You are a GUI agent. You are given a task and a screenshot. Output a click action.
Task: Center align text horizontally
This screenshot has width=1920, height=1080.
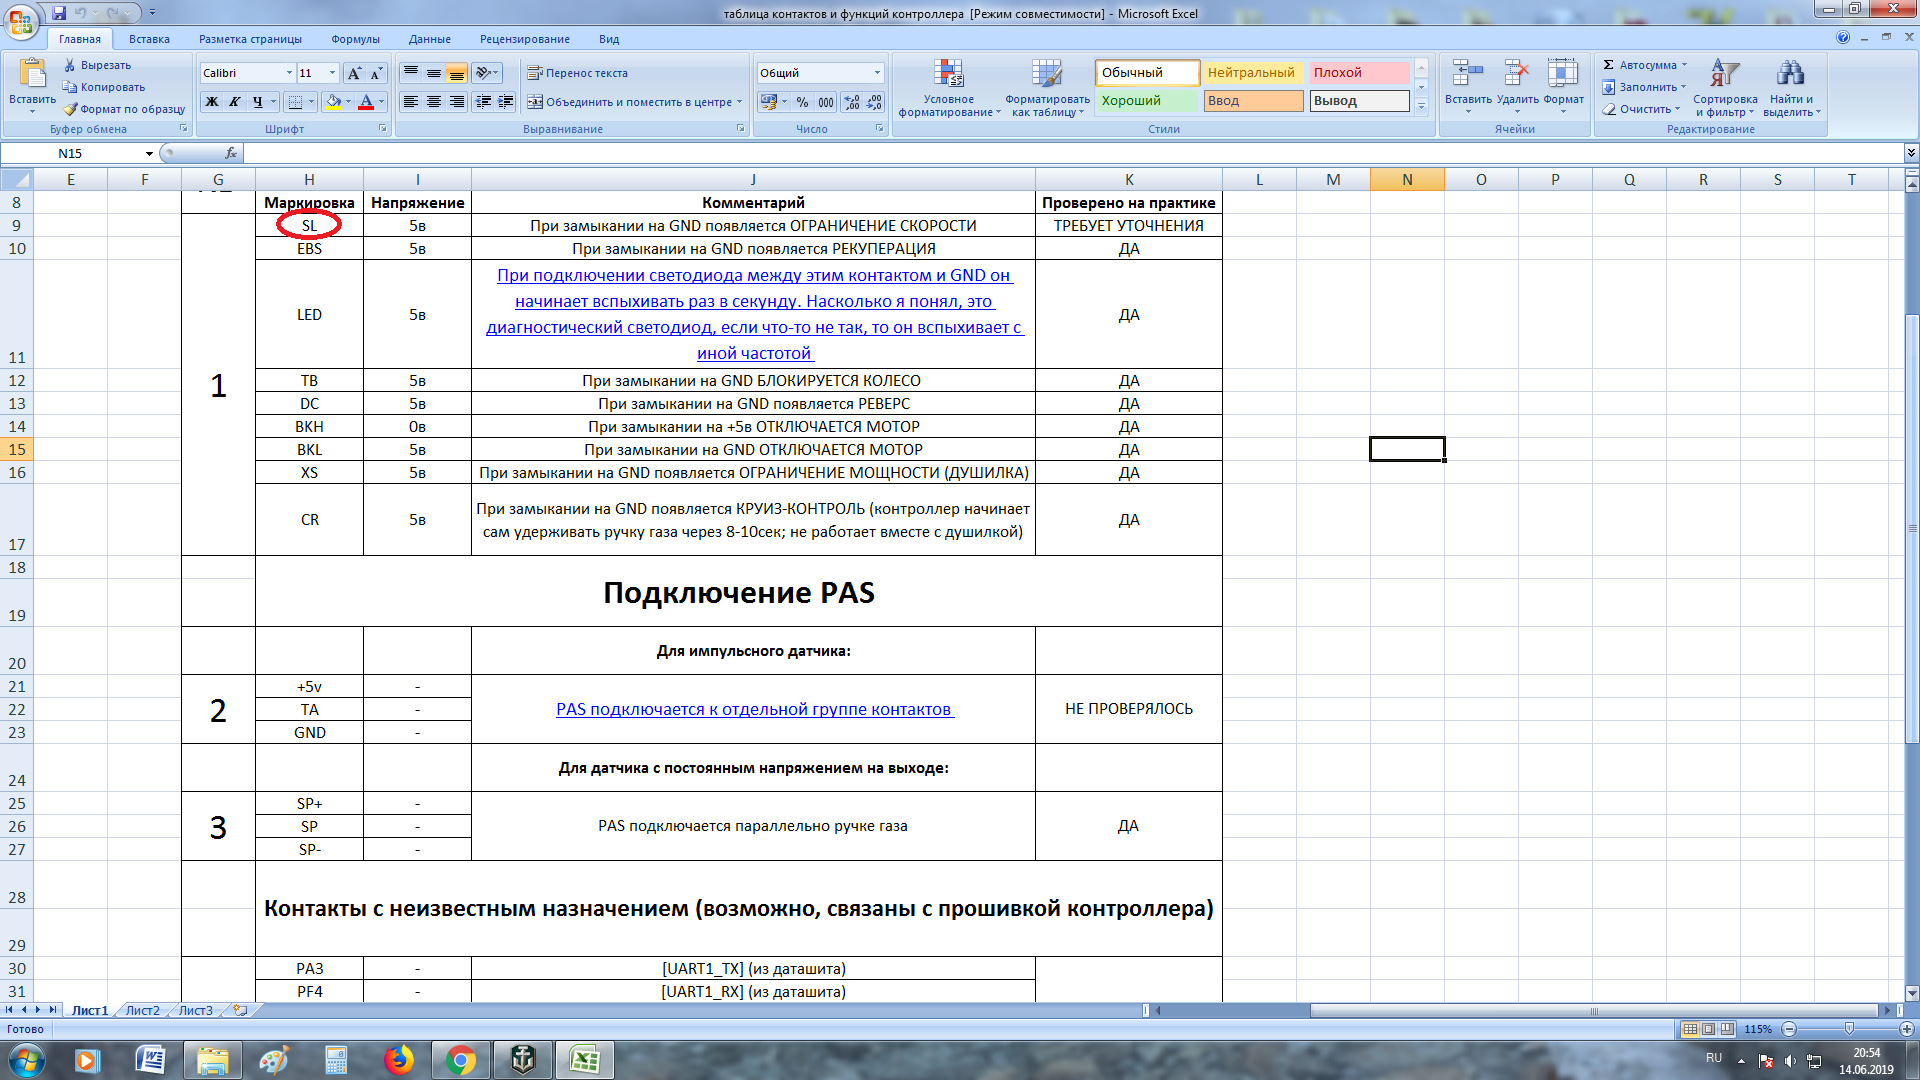coord(433,102)
